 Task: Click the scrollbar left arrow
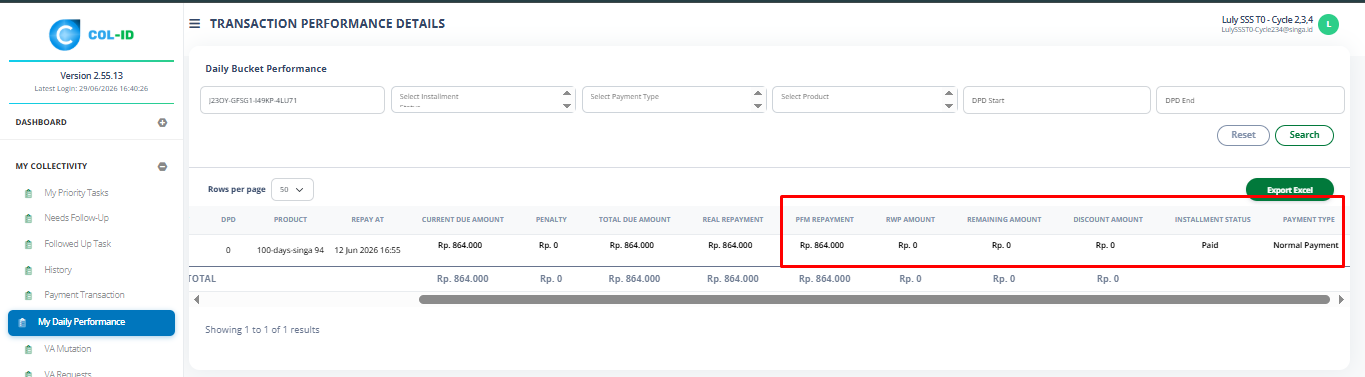(x=196, y=299)
